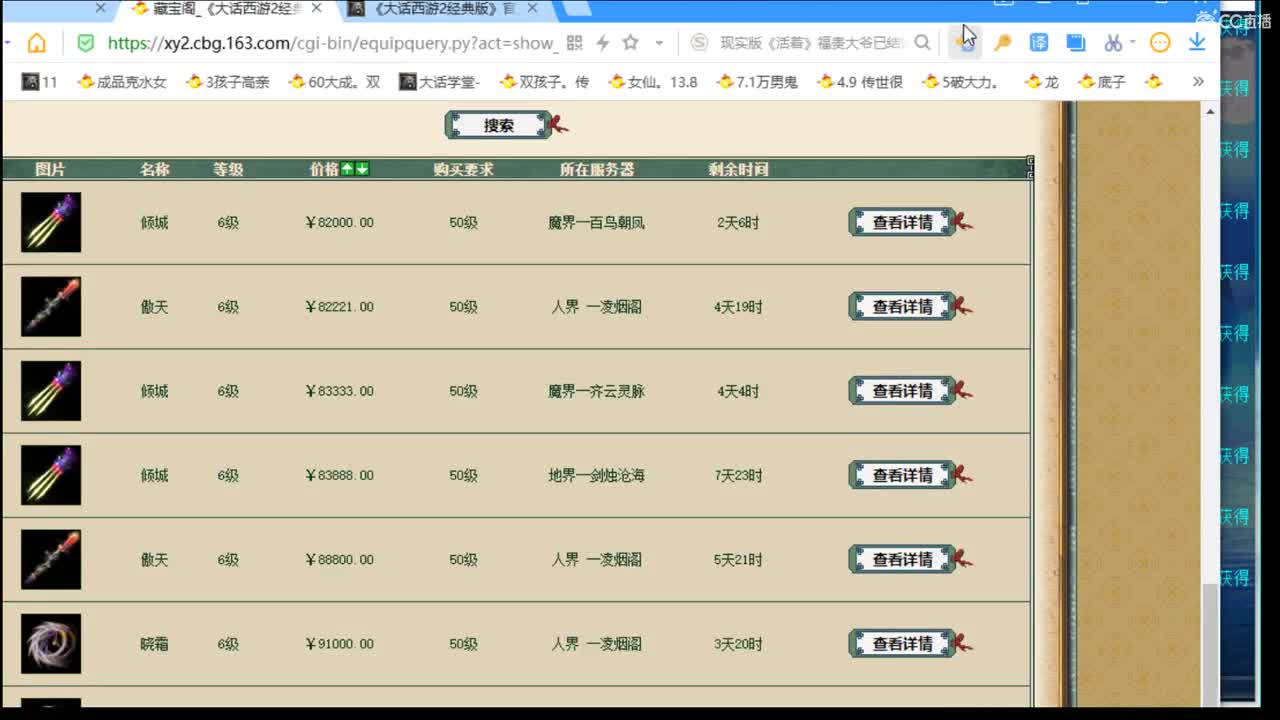Click the ascending price sort arrow
This screenshot has width=1280, height=720.
coord(347,169)
